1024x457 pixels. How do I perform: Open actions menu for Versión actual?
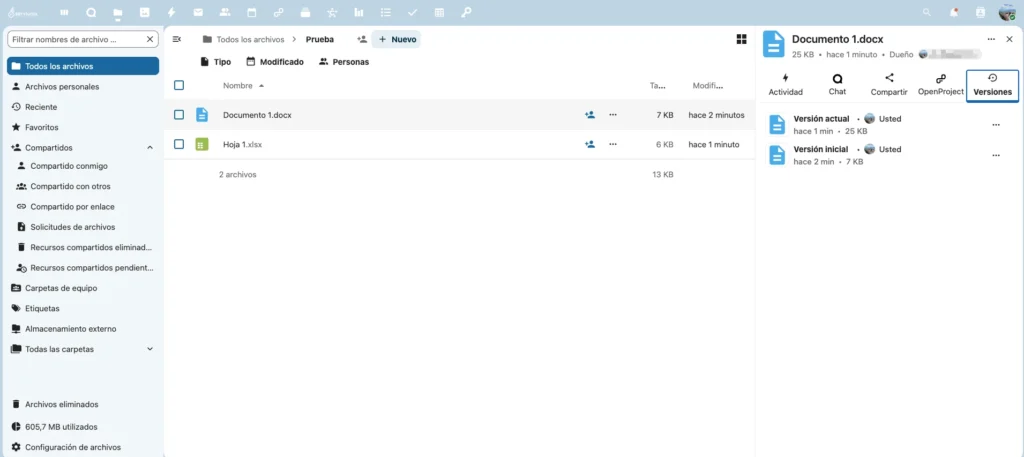[996, 125]
